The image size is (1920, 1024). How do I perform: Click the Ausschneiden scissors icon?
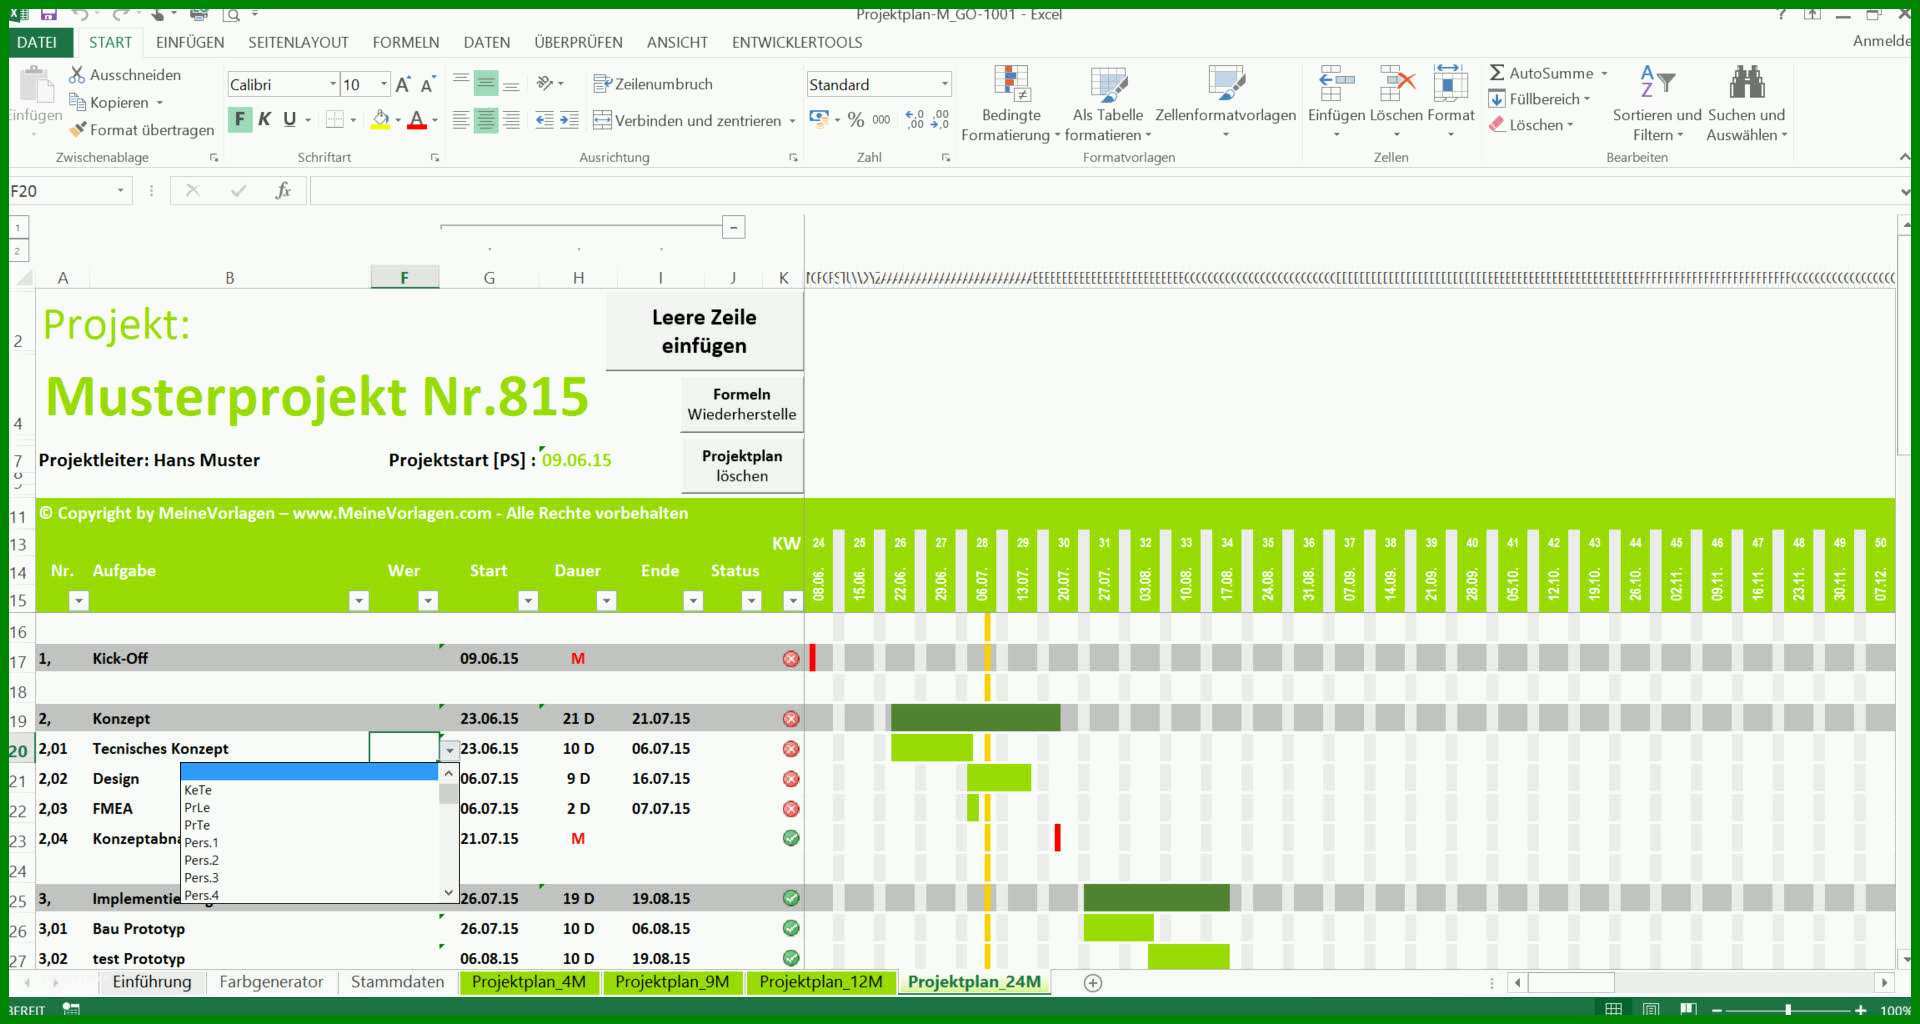coord(77,75)
